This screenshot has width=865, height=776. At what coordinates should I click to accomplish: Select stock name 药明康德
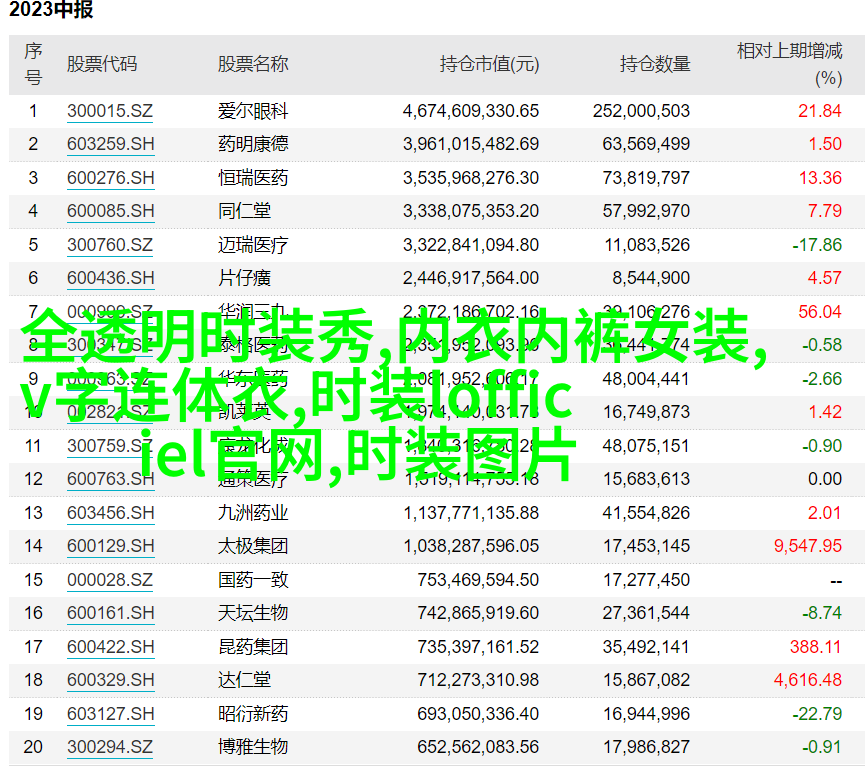coord(253,145)
